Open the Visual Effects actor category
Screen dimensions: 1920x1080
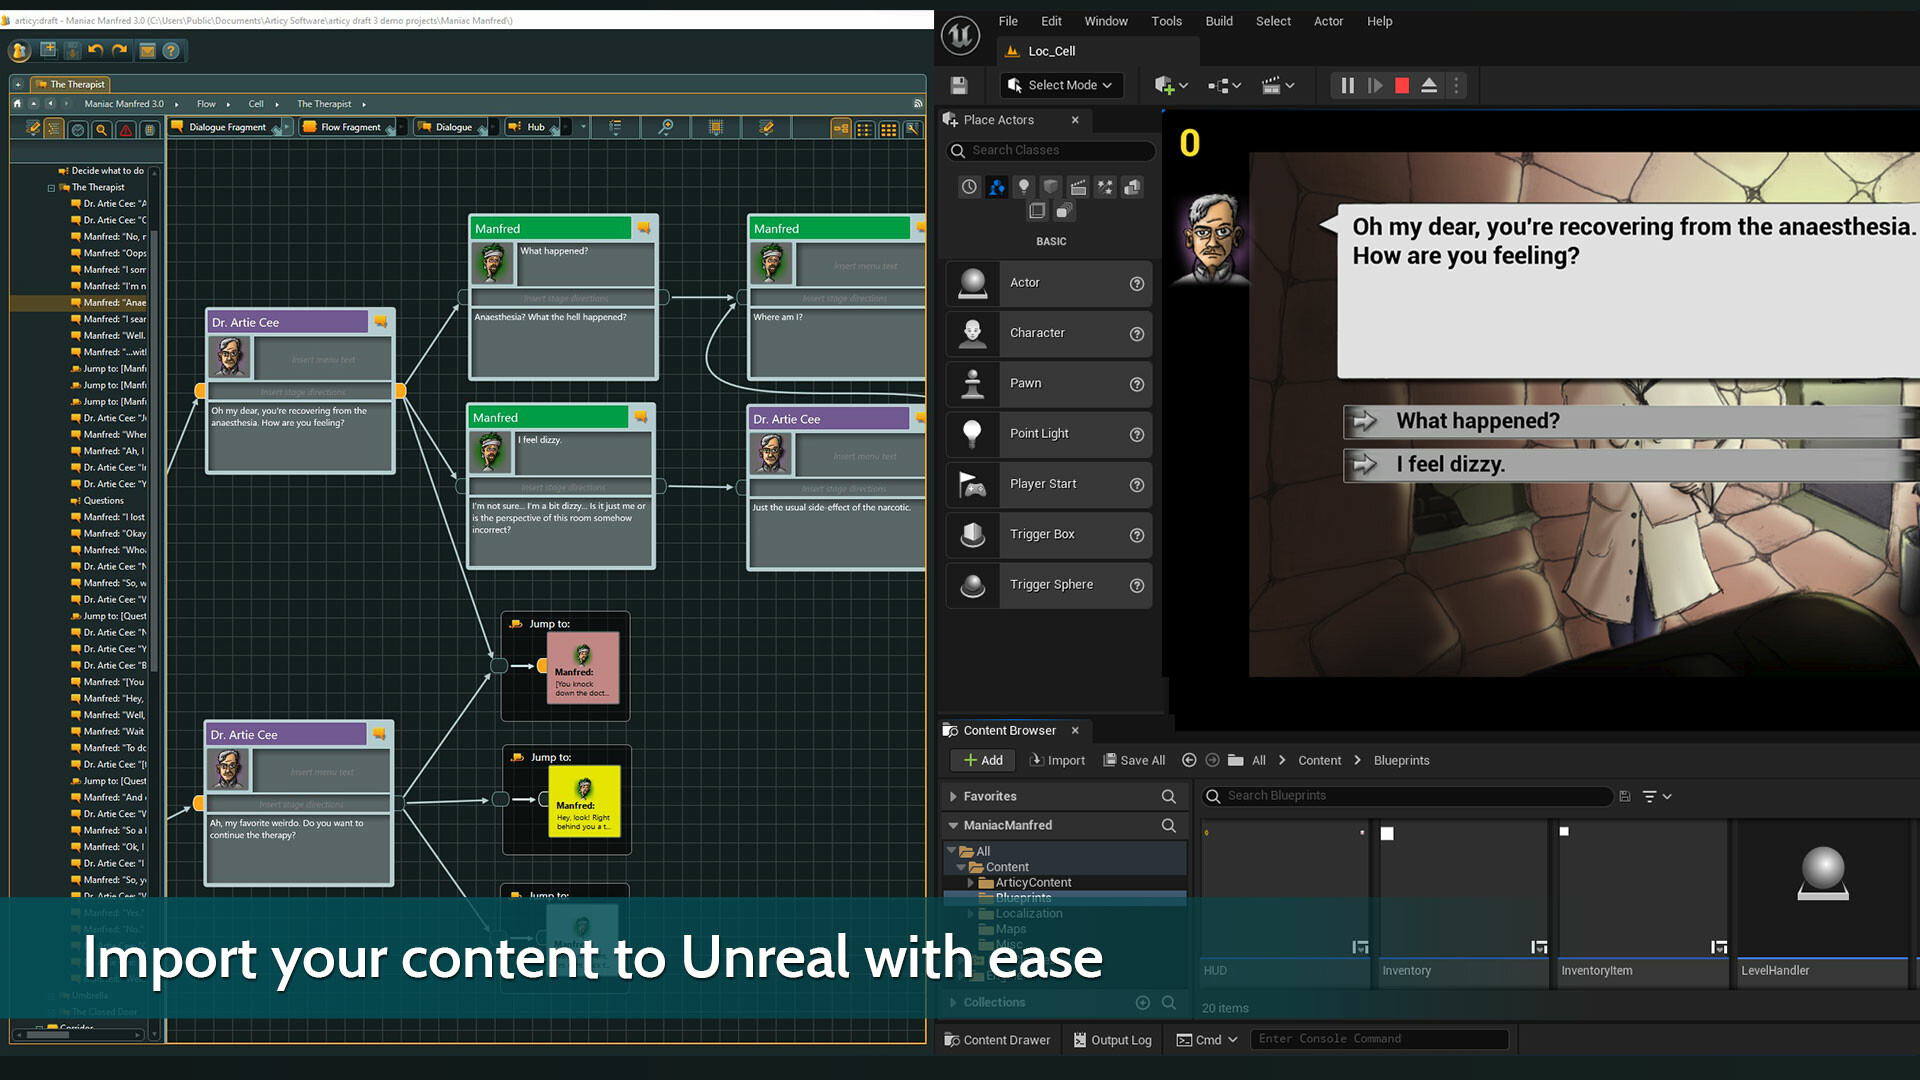coord(1105,187)
